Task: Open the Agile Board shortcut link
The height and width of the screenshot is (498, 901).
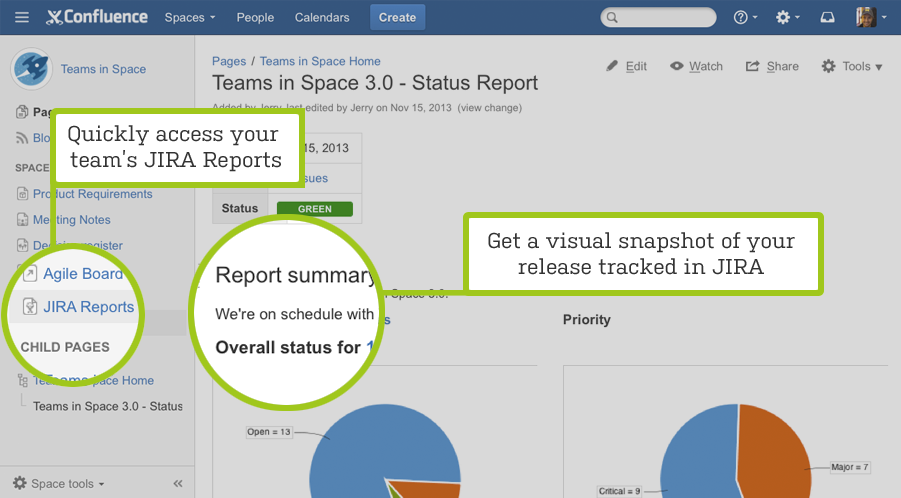Action: point(83,273)
